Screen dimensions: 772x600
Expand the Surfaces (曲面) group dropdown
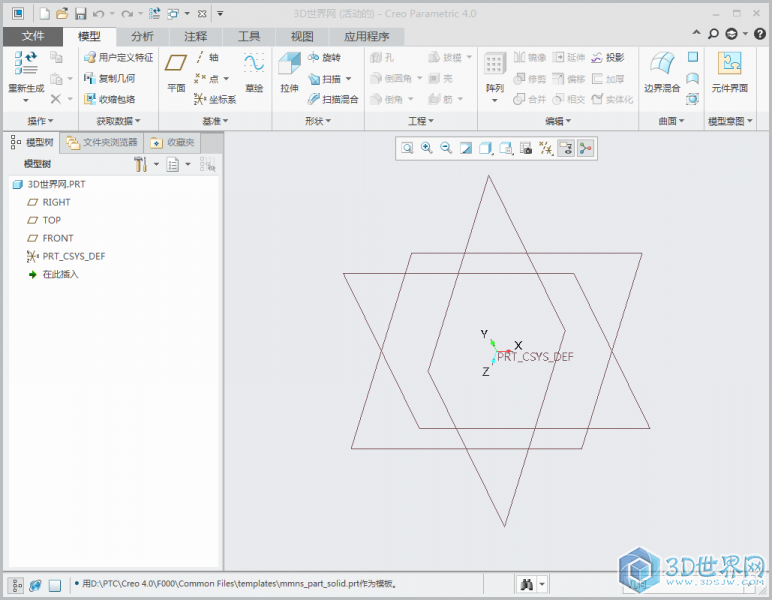672,121
